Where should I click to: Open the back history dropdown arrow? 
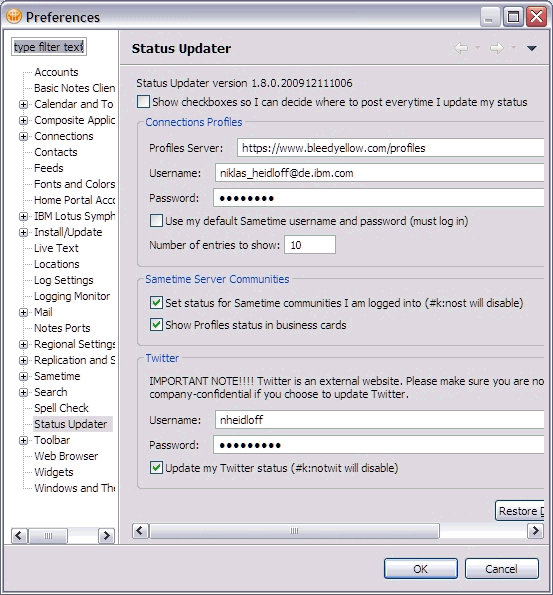click(477, 48)
